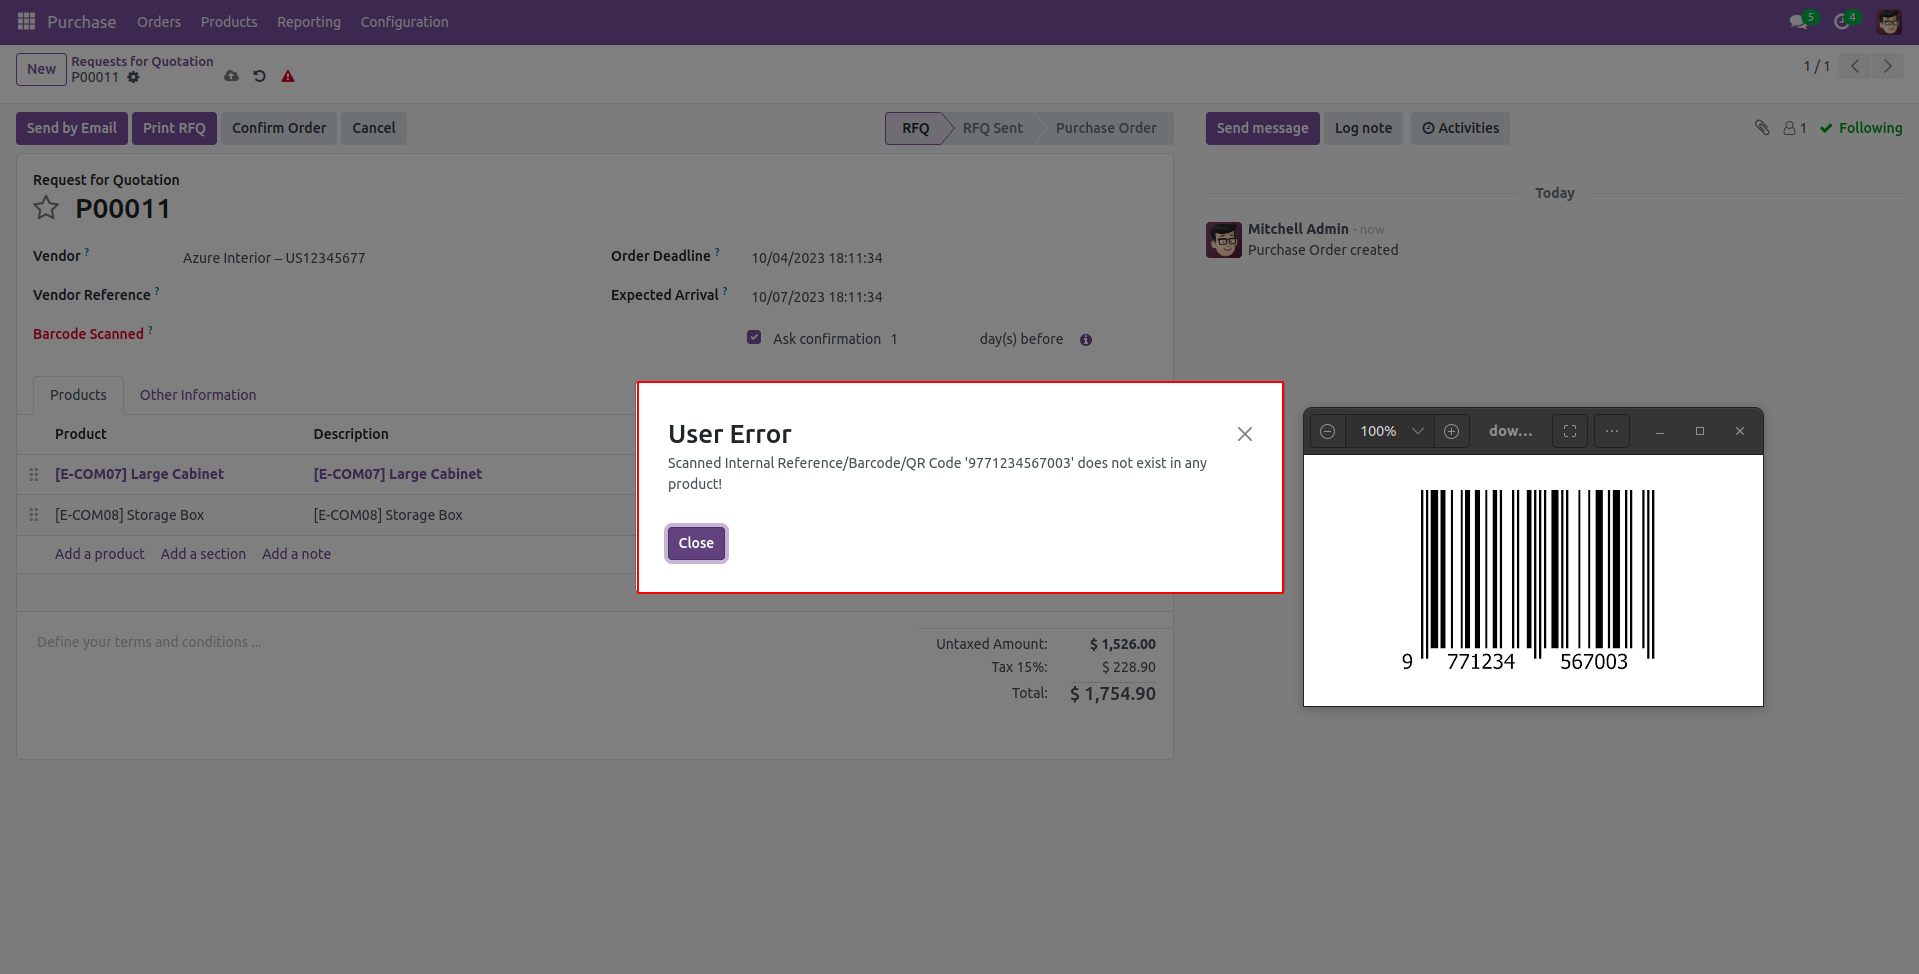
Task: Click the info icon next to day(s) before
Action: [1086, 340]
